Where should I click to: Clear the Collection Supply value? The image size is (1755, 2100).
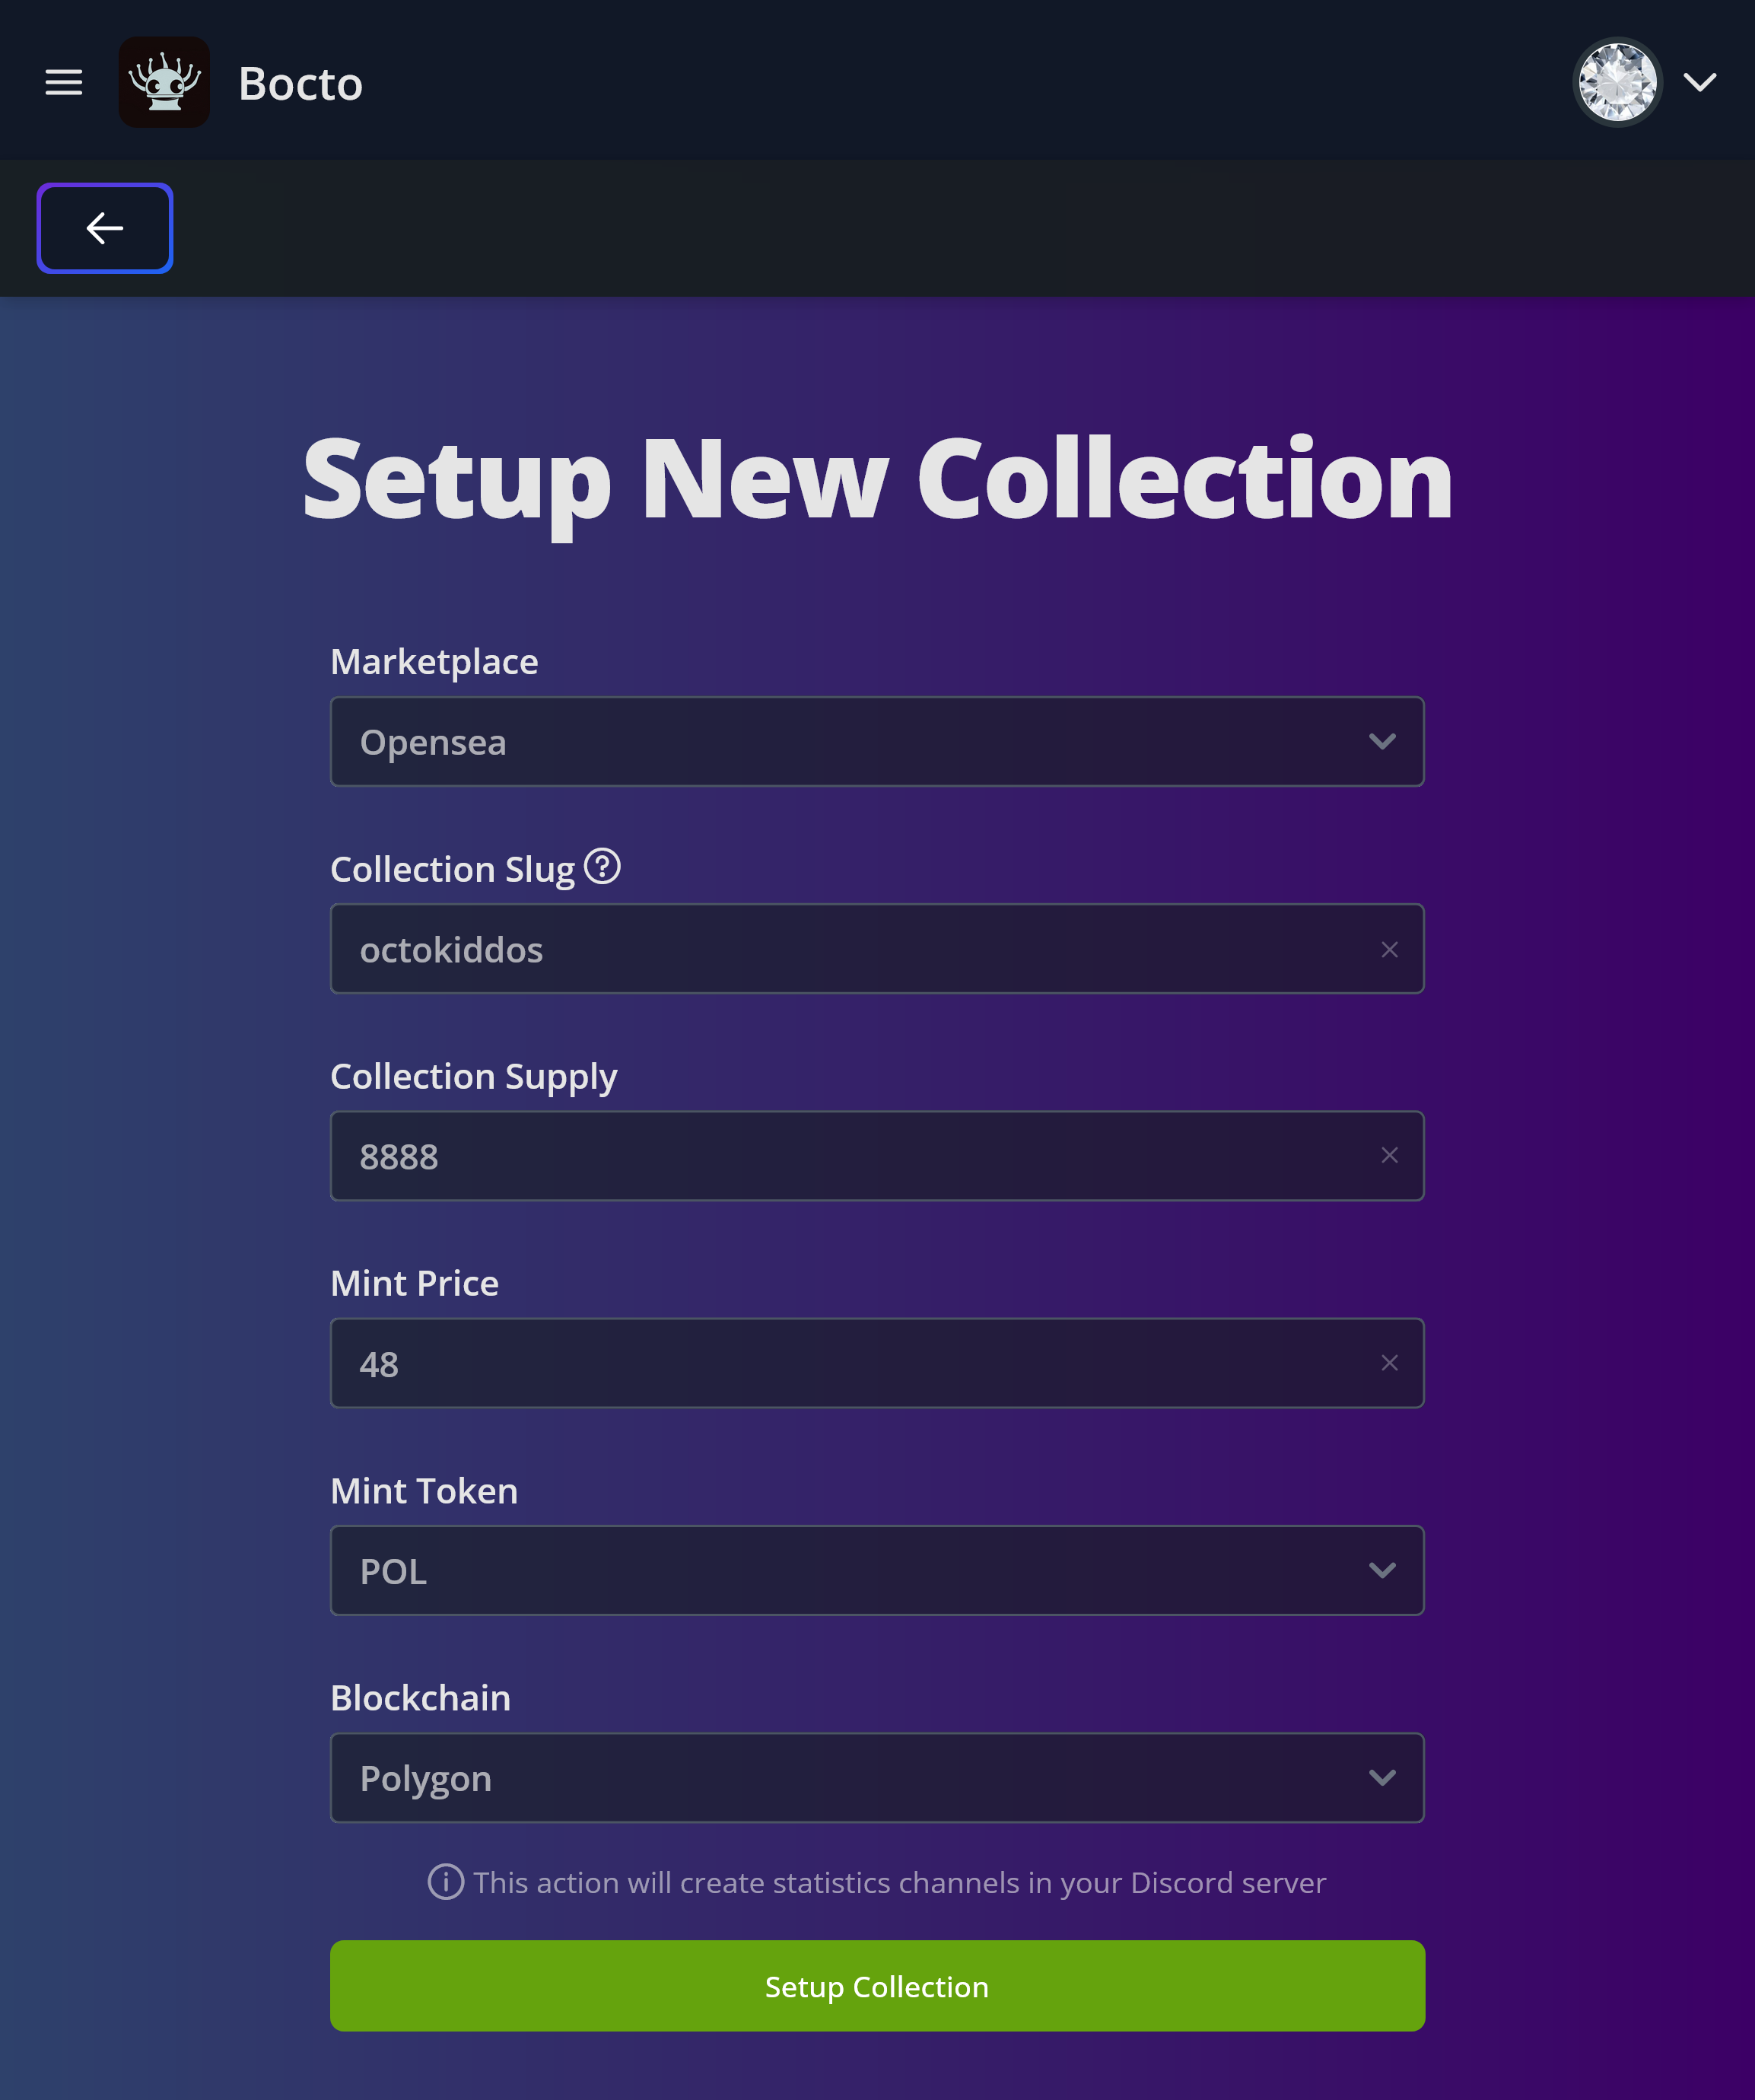pyautogui.click(x=1389, y=1156)
